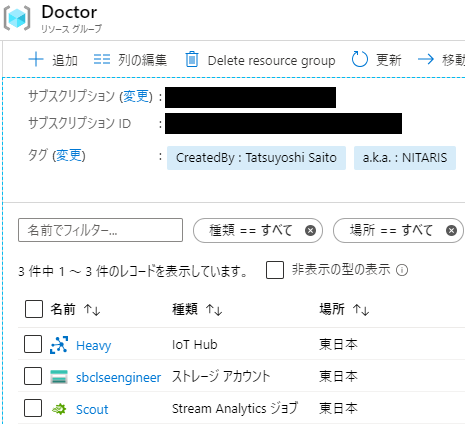Click the circular refresh icon
Screen dimensions: 466x424
(x=360, y=59)
